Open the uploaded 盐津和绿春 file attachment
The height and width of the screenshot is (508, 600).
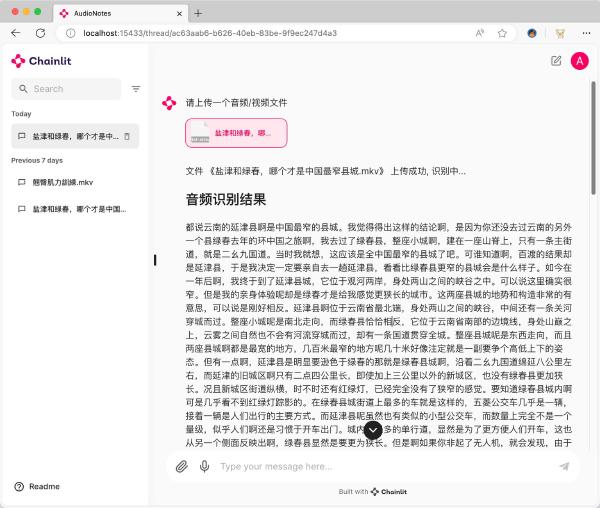click(236, 133)
